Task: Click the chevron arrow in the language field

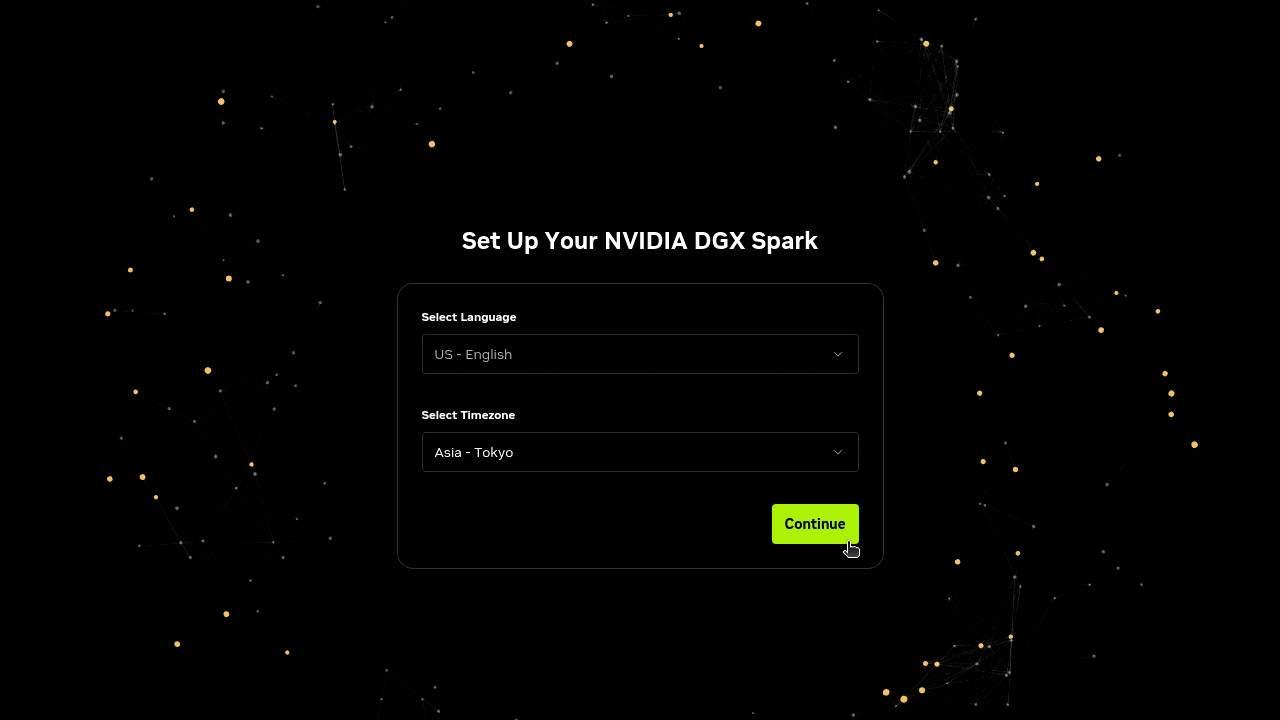Action: point(838,354)
